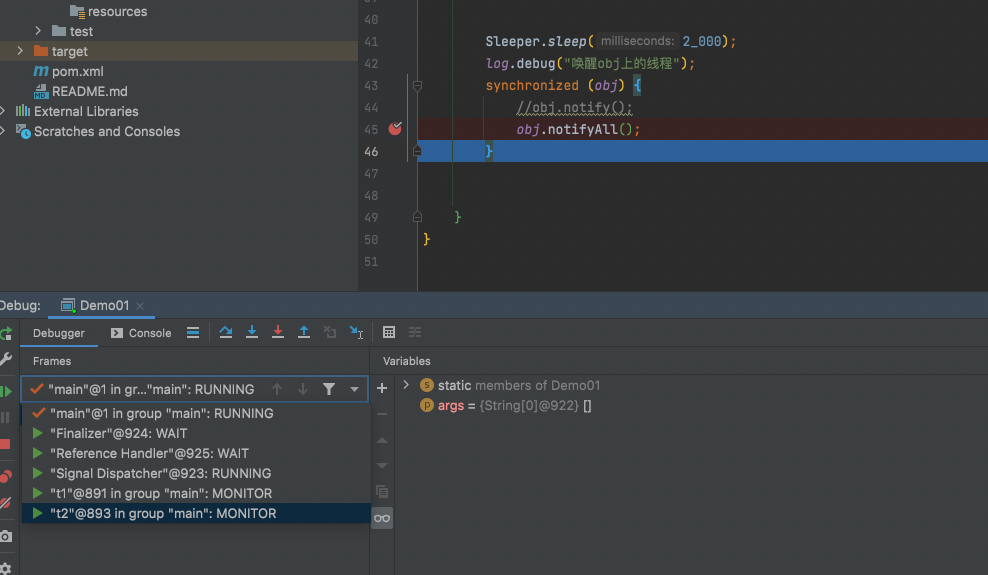Click the Step Out icon

pos(304,333)
